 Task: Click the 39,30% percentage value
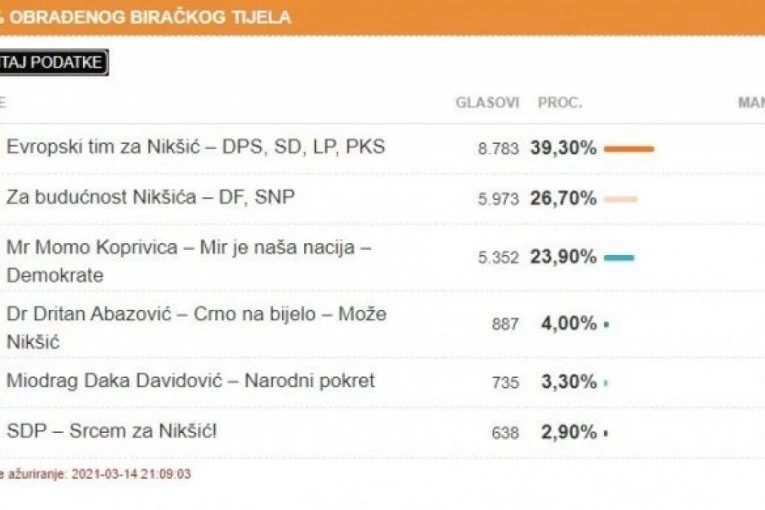click(x=564, y=148)
